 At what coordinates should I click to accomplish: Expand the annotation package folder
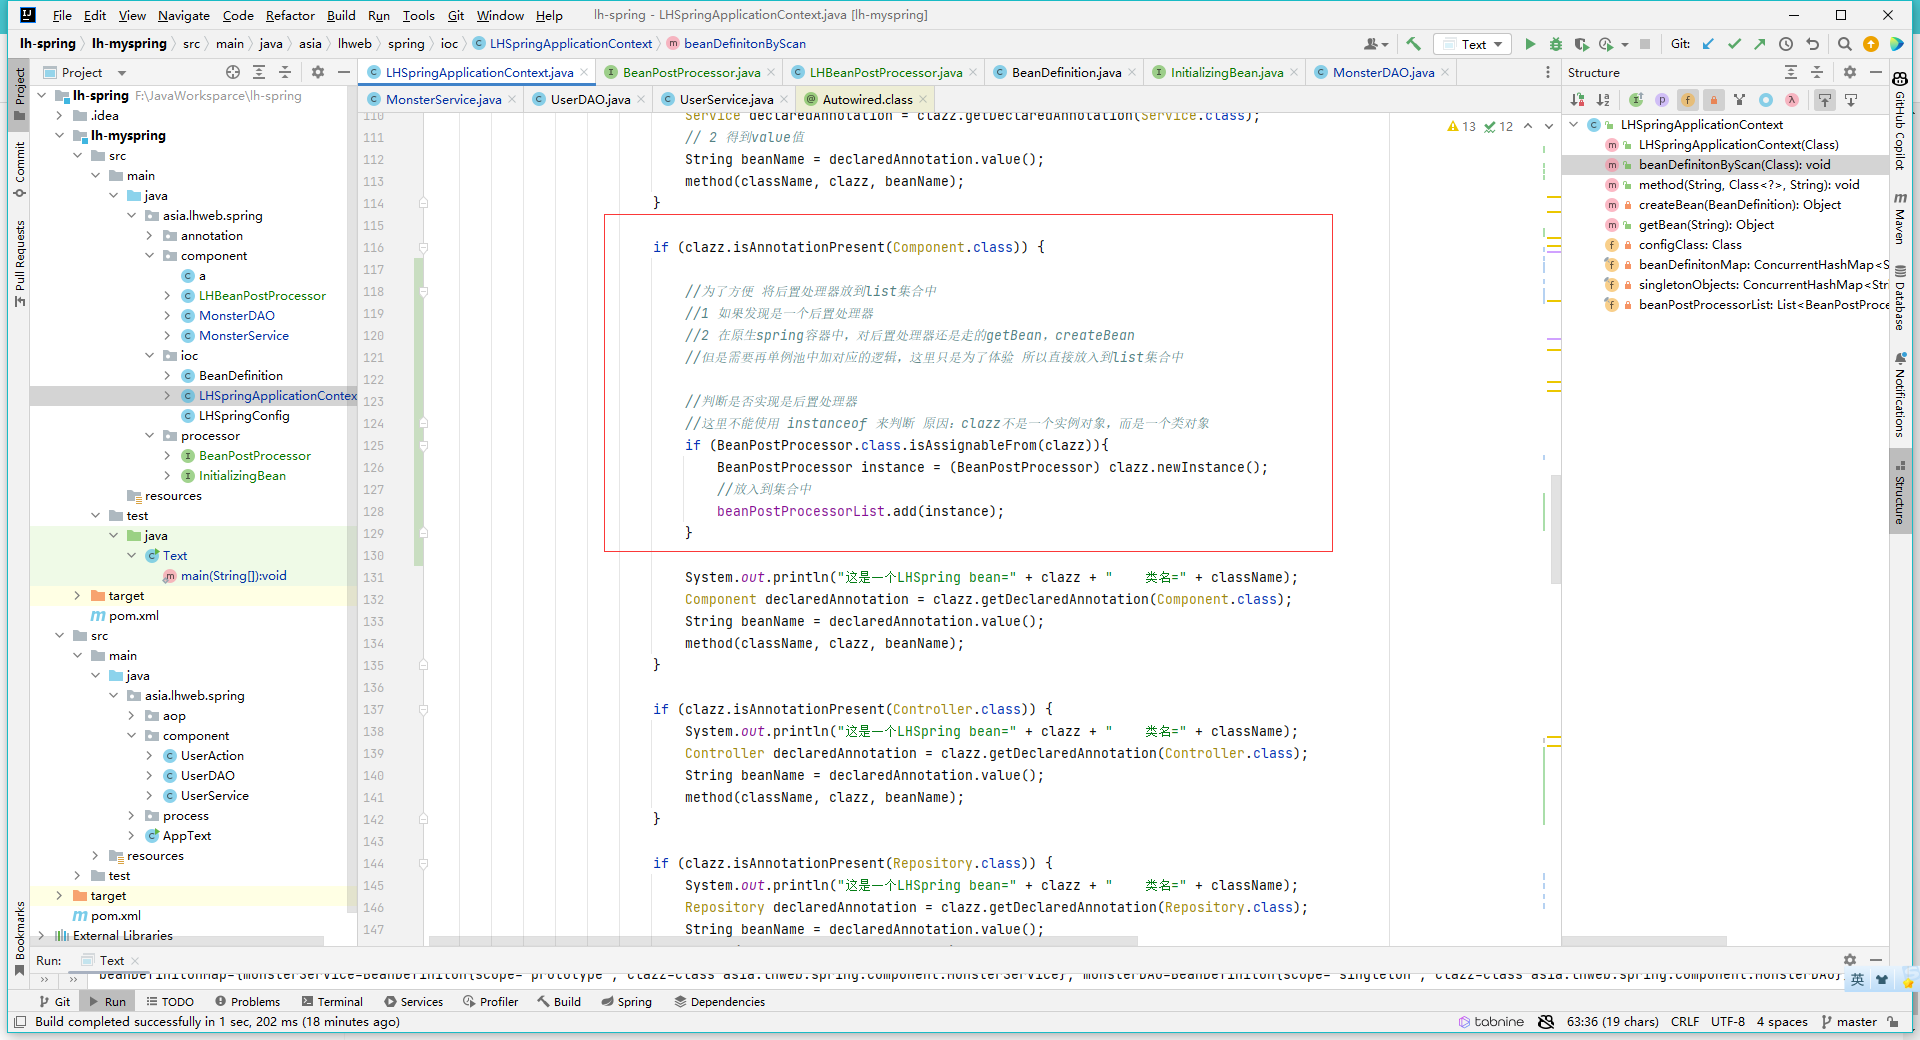[150, 235]
